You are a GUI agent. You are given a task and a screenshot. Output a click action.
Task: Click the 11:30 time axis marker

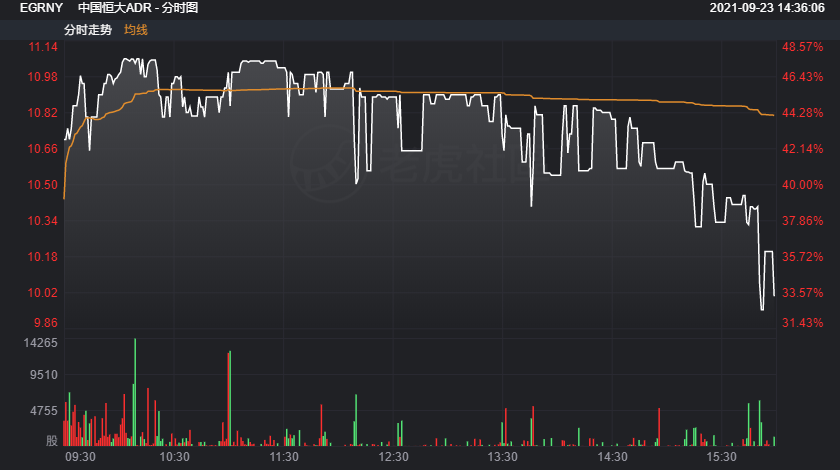tap(284, 457)
